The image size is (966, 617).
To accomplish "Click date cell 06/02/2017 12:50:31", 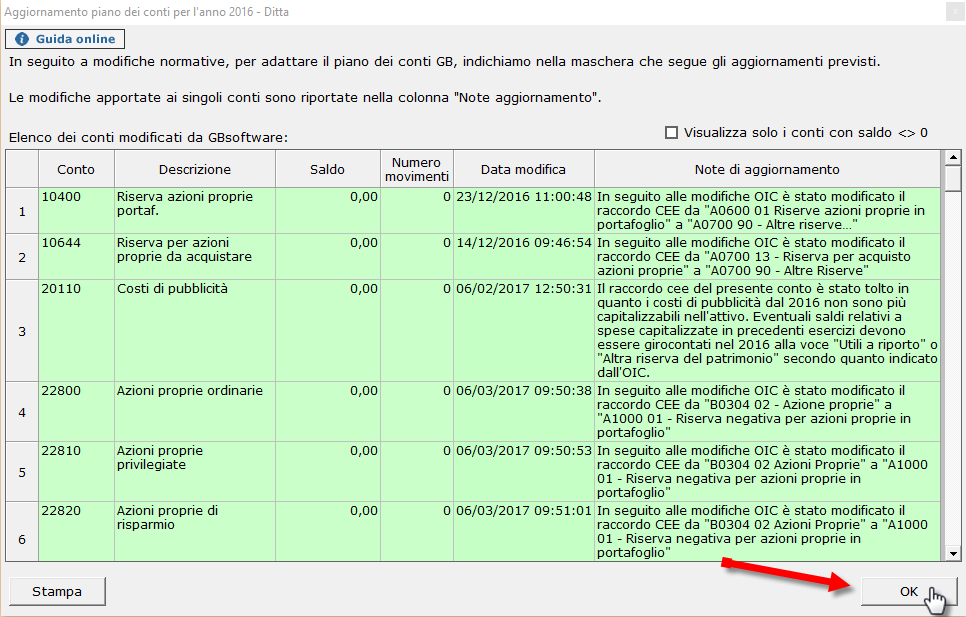I will coord(524,331).
